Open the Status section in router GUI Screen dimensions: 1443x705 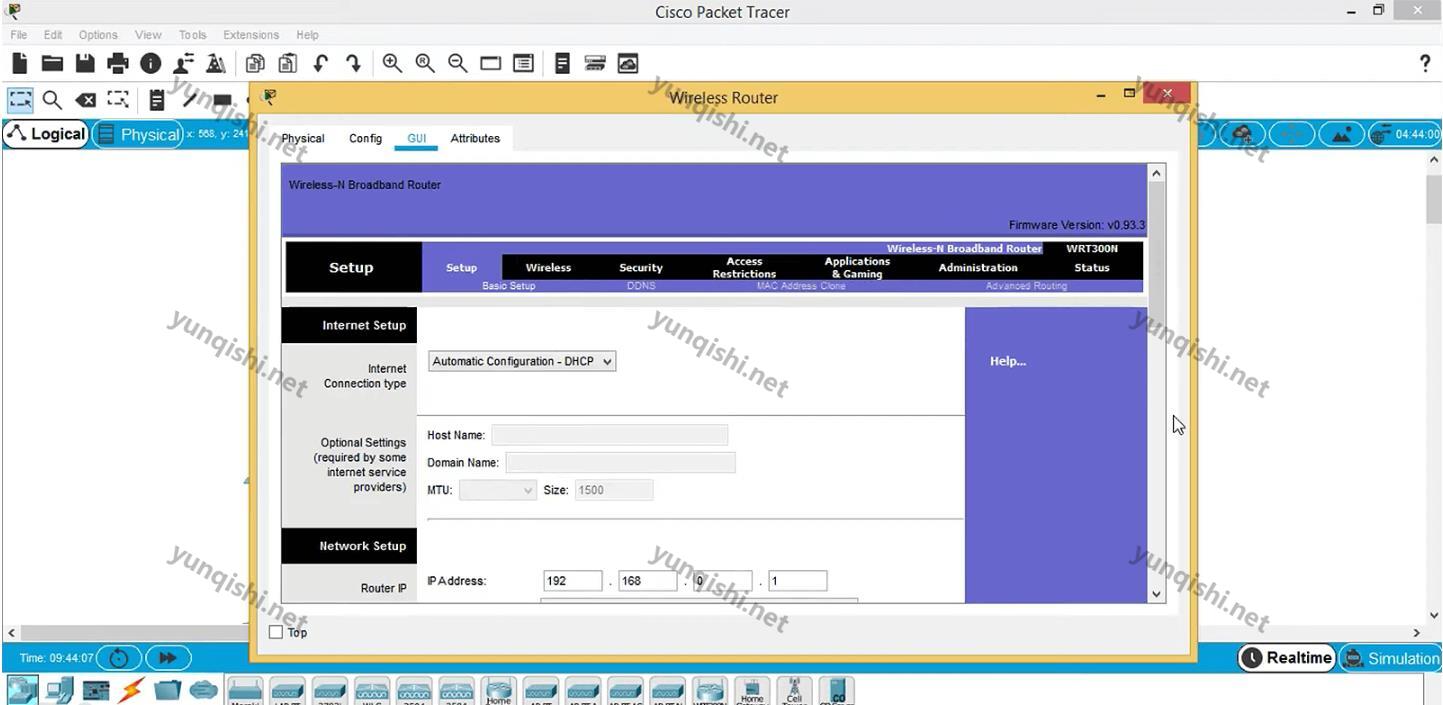(x=1092, y=267)
